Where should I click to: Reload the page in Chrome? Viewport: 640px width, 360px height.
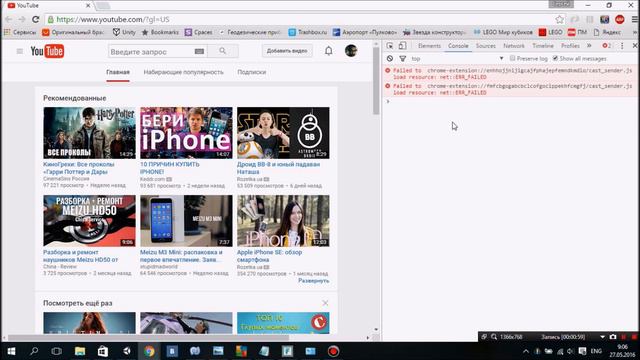pos(36,19)
